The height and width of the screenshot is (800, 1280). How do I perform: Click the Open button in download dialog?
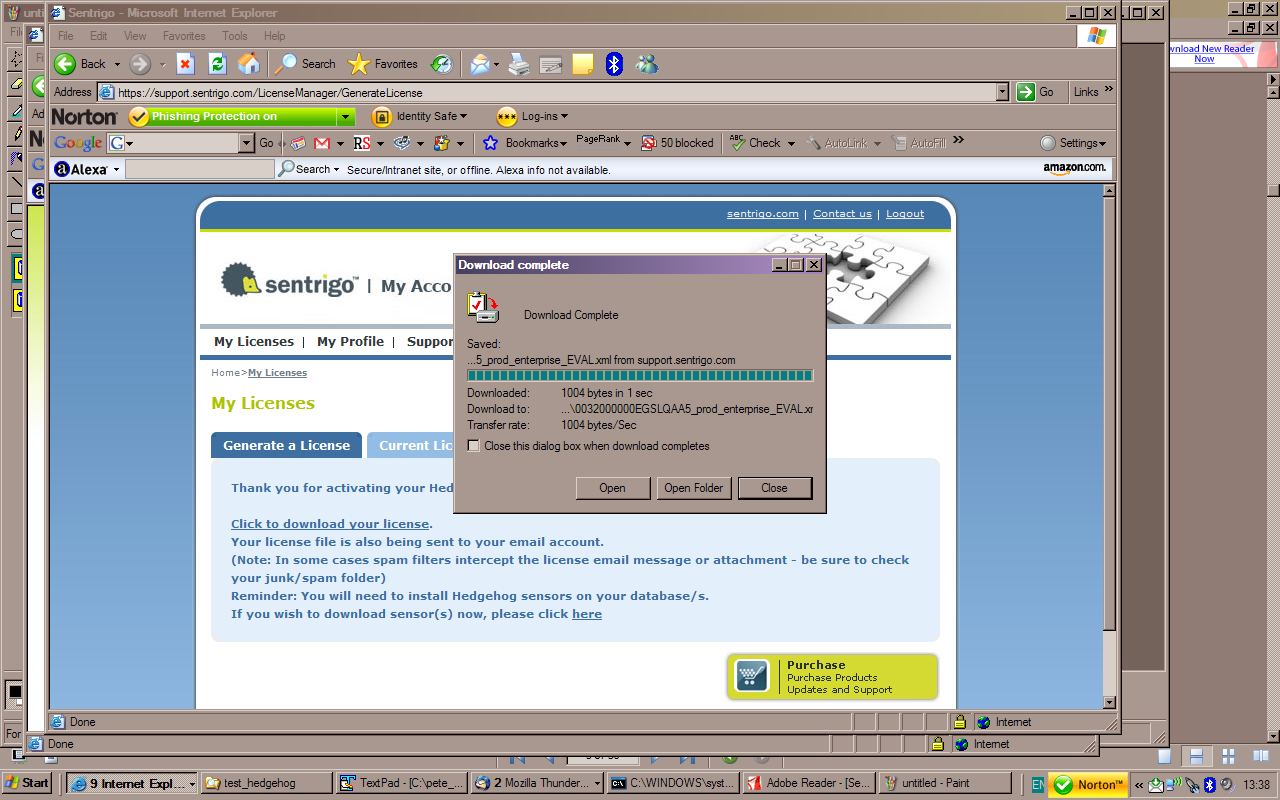point(612,488)
